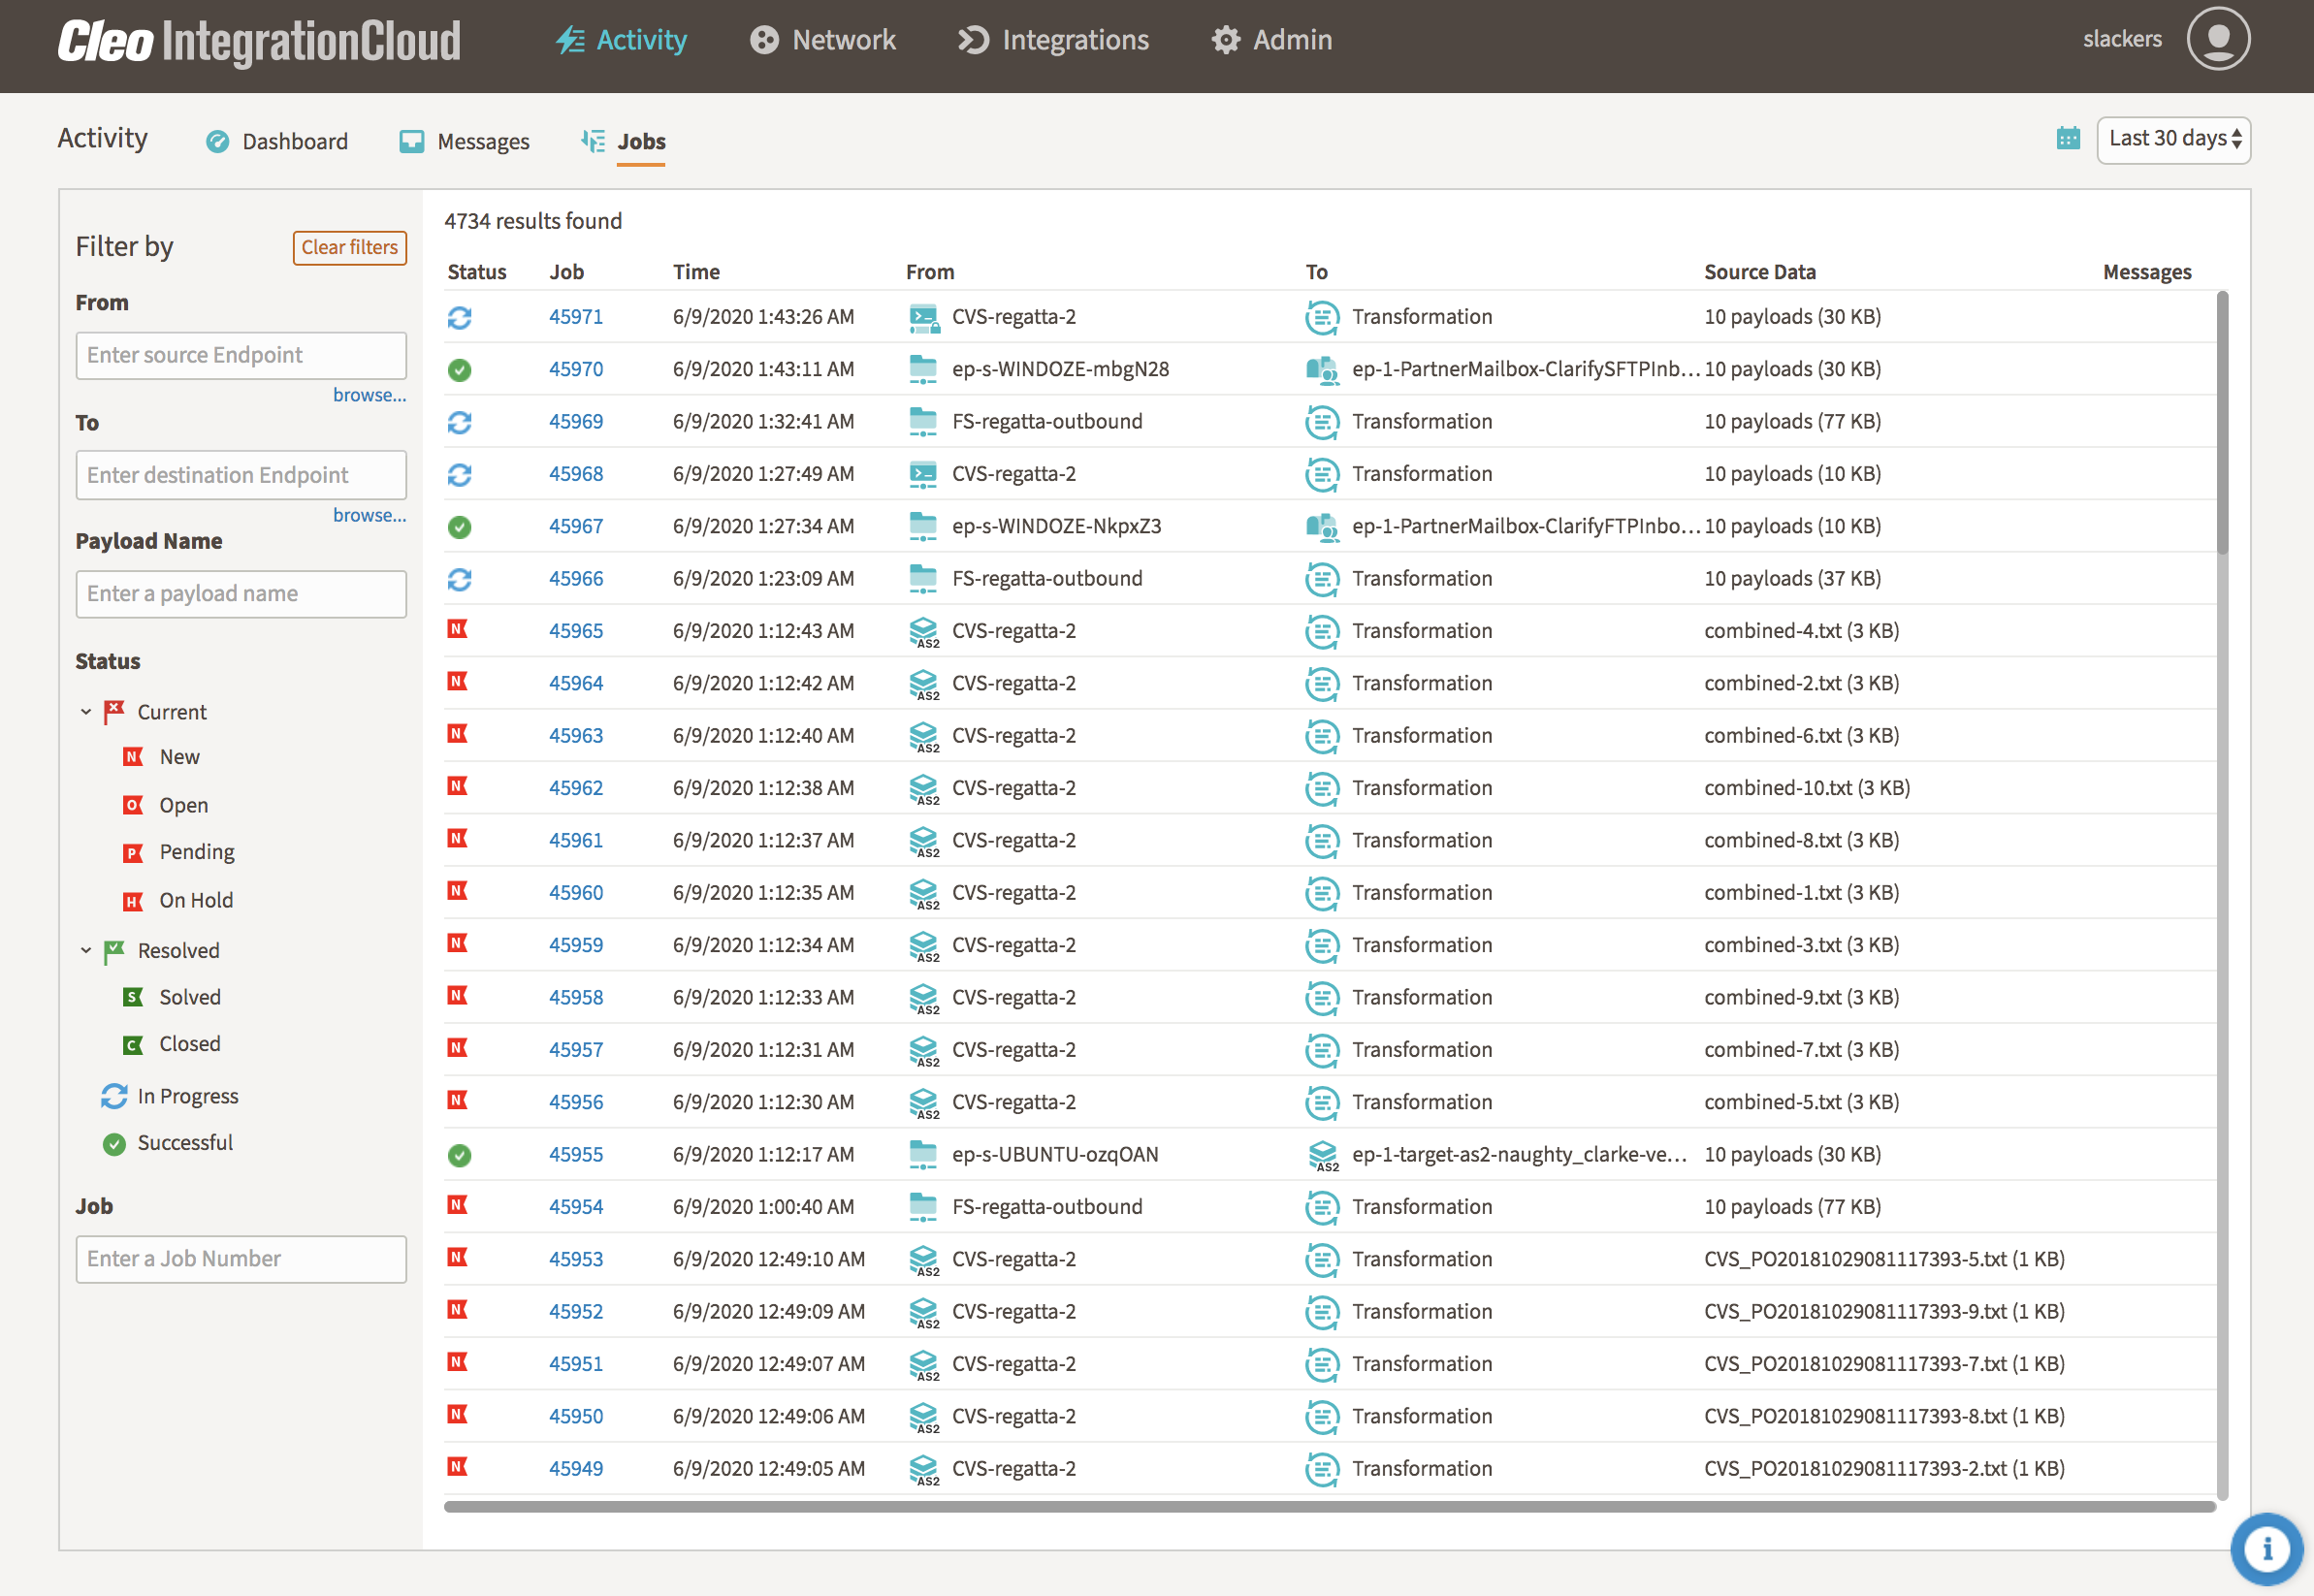The image size is (2314, 1596).
Task: Click the Messages column header
Action: click(x=2147, y=272)
